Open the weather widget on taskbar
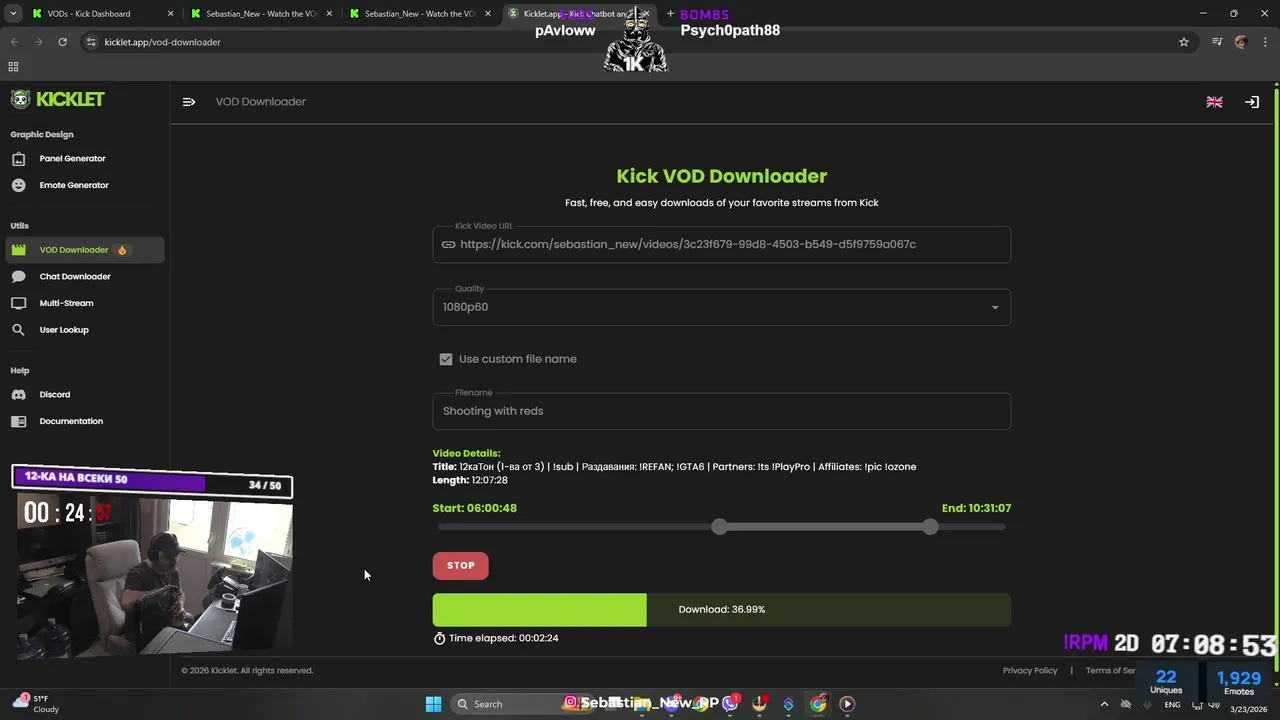This screenshot has width=1280, height=720. coord(37,704)
